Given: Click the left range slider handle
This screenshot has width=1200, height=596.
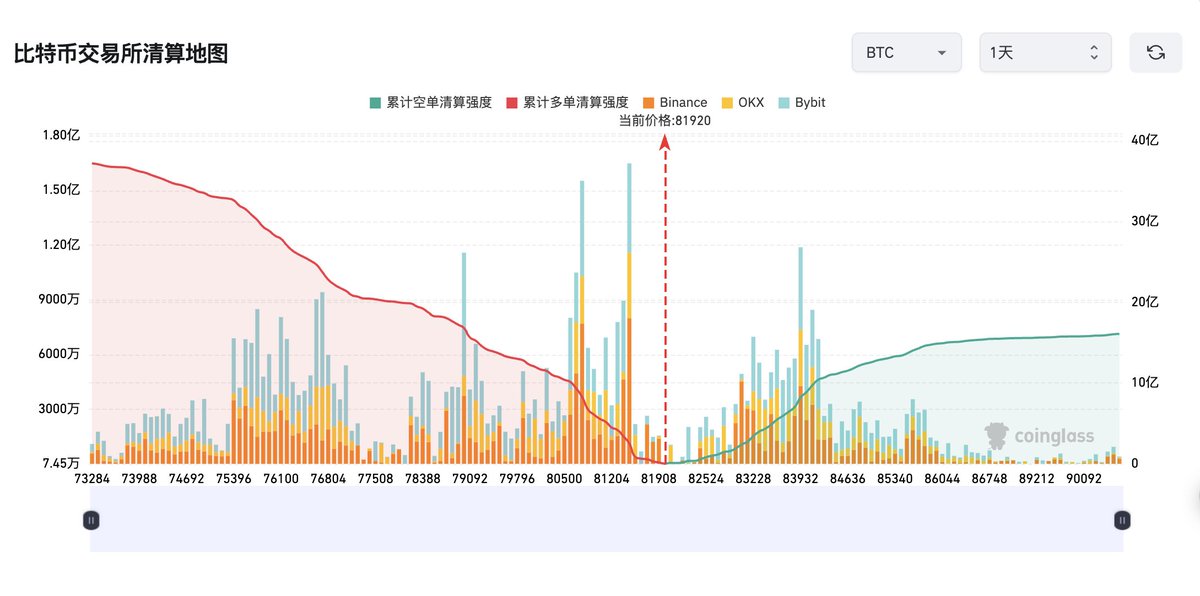Looking at the screenshot, I should pos(91,520).
